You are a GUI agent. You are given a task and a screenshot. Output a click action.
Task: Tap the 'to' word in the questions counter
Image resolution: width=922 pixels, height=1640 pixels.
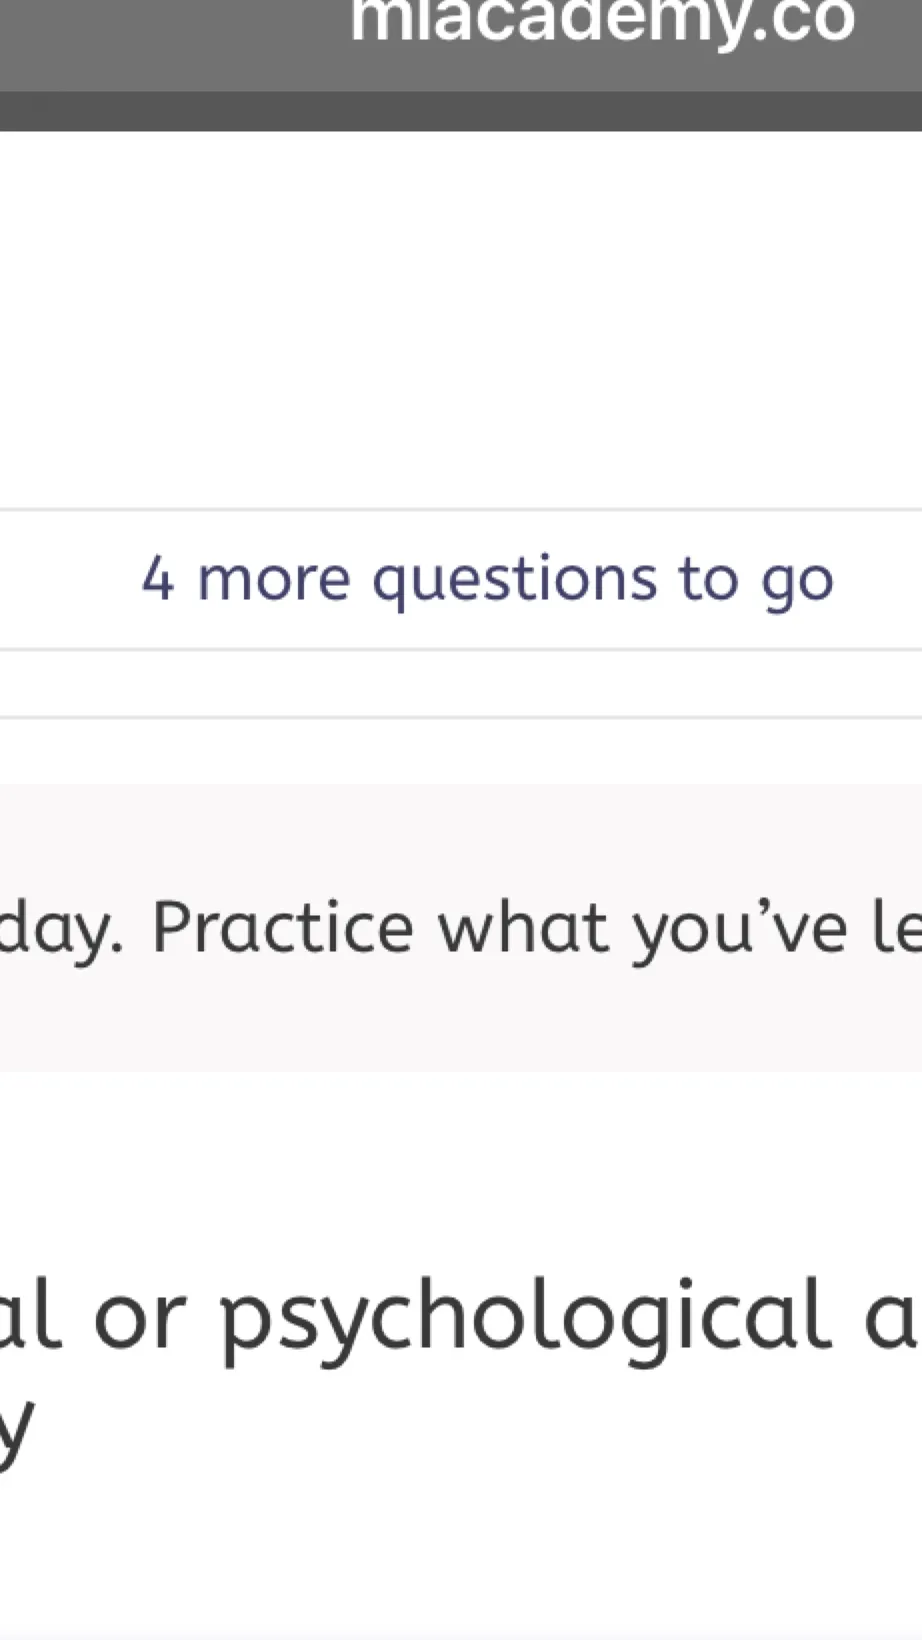point(708,579)
